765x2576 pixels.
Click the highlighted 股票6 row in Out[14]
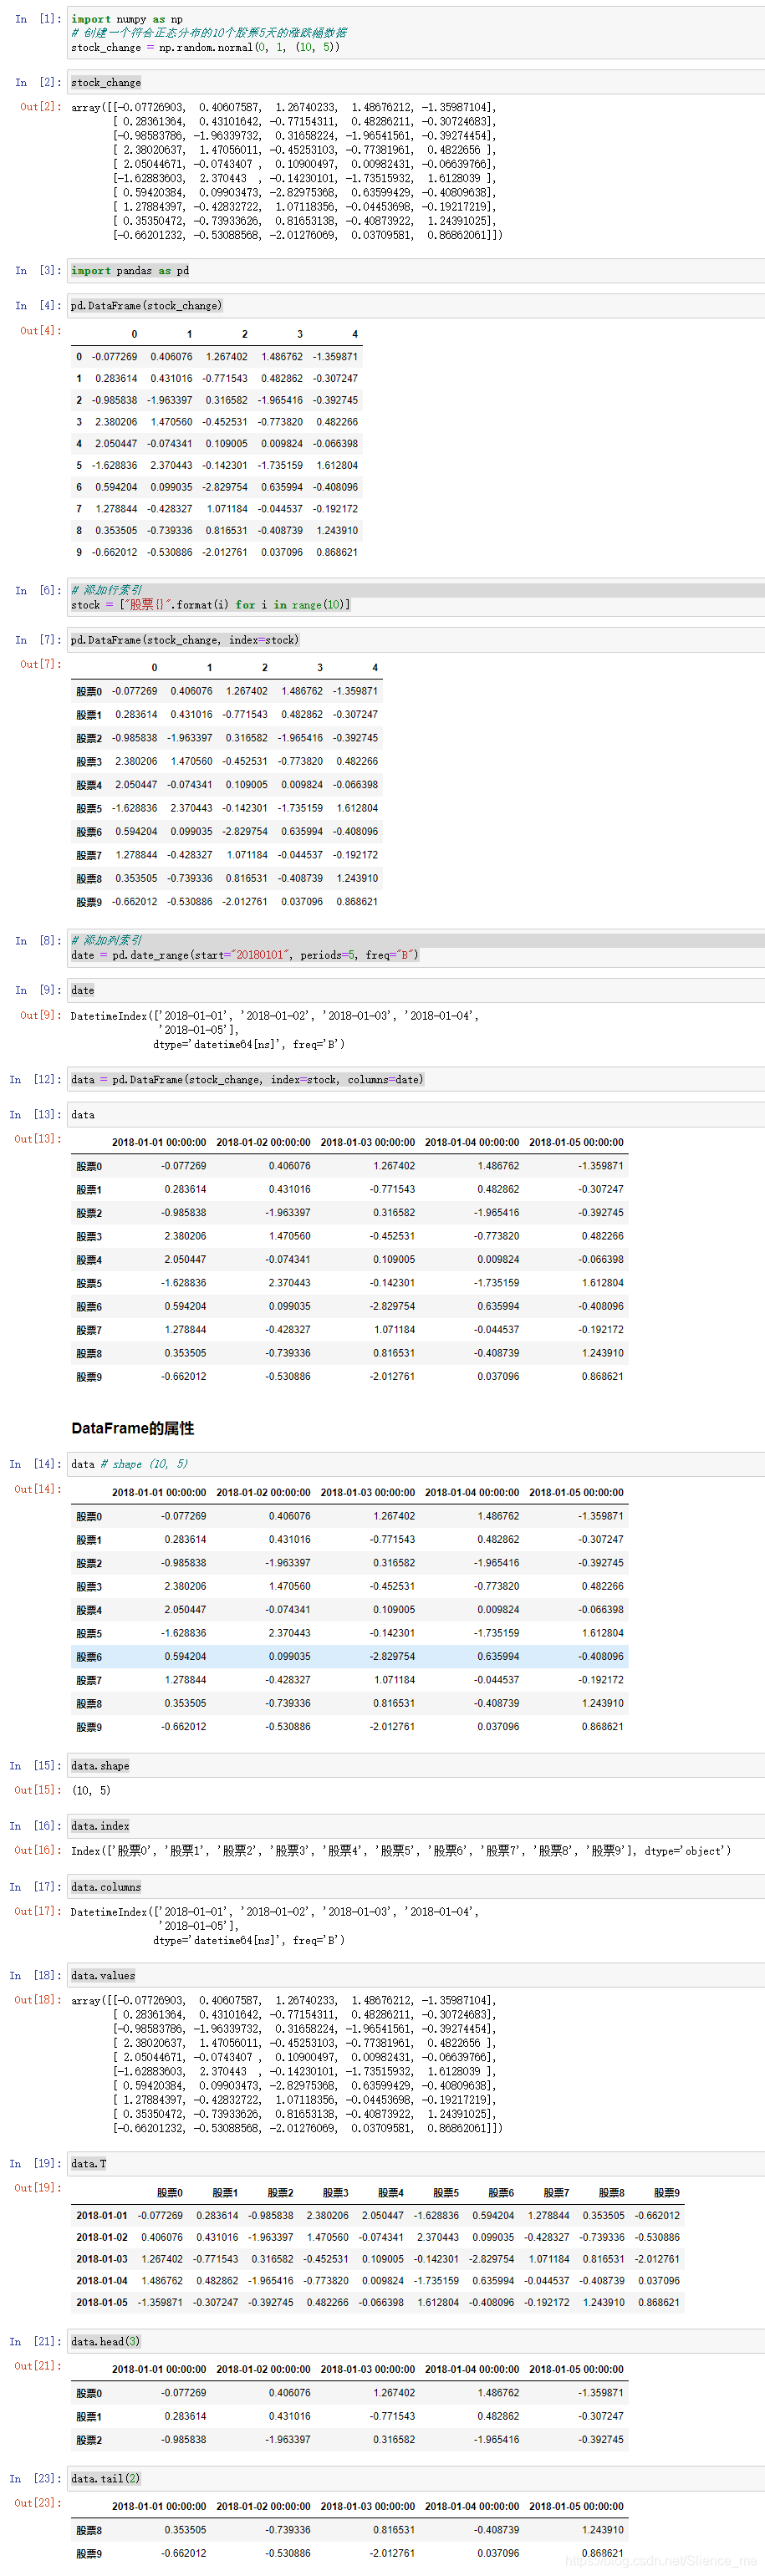[x=350, y=1656]
